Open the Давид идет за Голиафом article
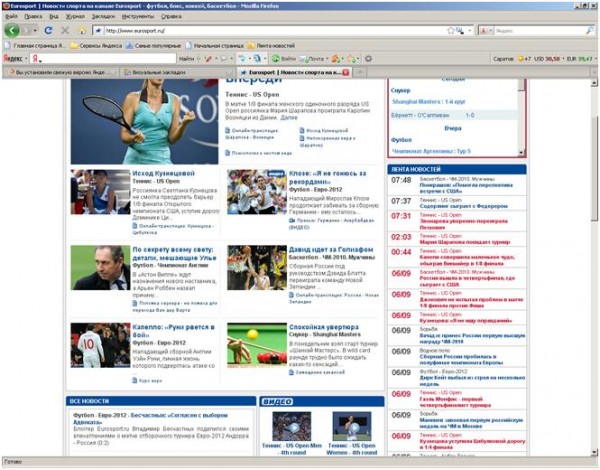 pos(331,250)
